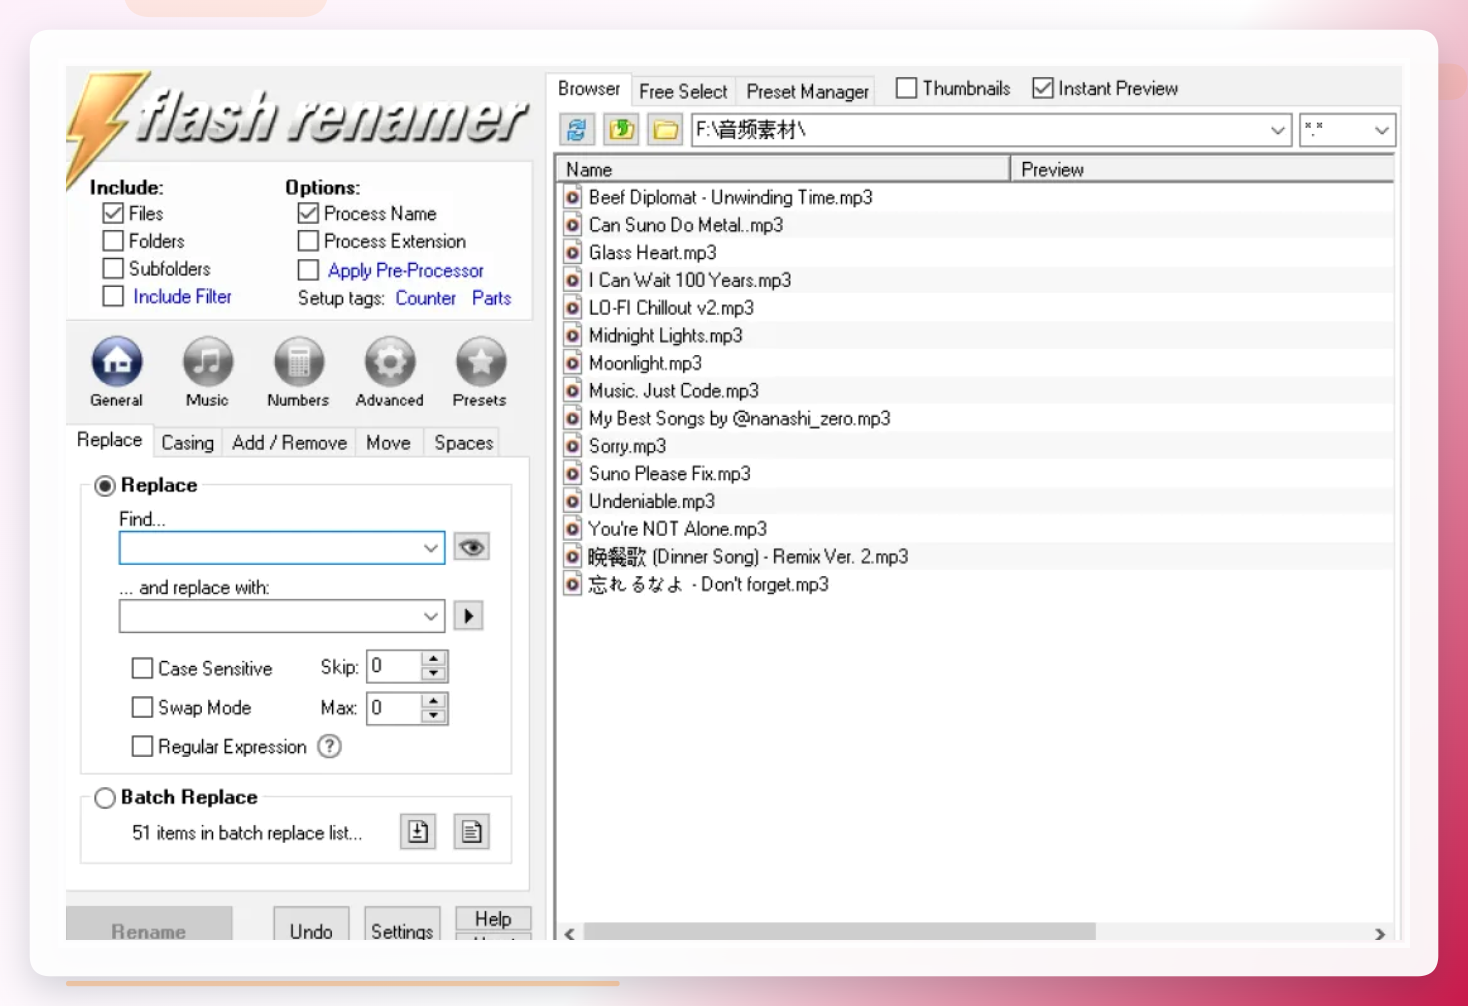Enable the Thumbnails checkbox

(906, 88)
